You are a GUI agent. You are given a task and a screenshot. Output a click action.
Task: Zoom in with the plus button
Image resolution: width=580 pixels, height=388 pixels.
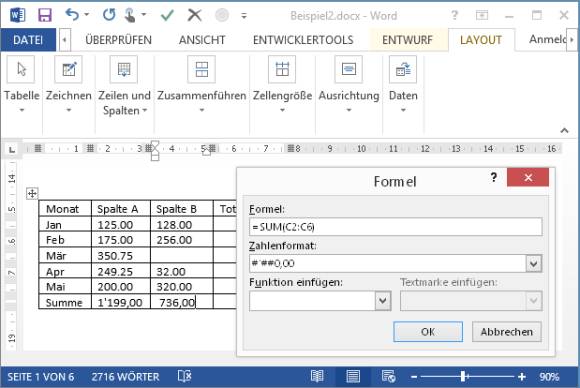522,377
